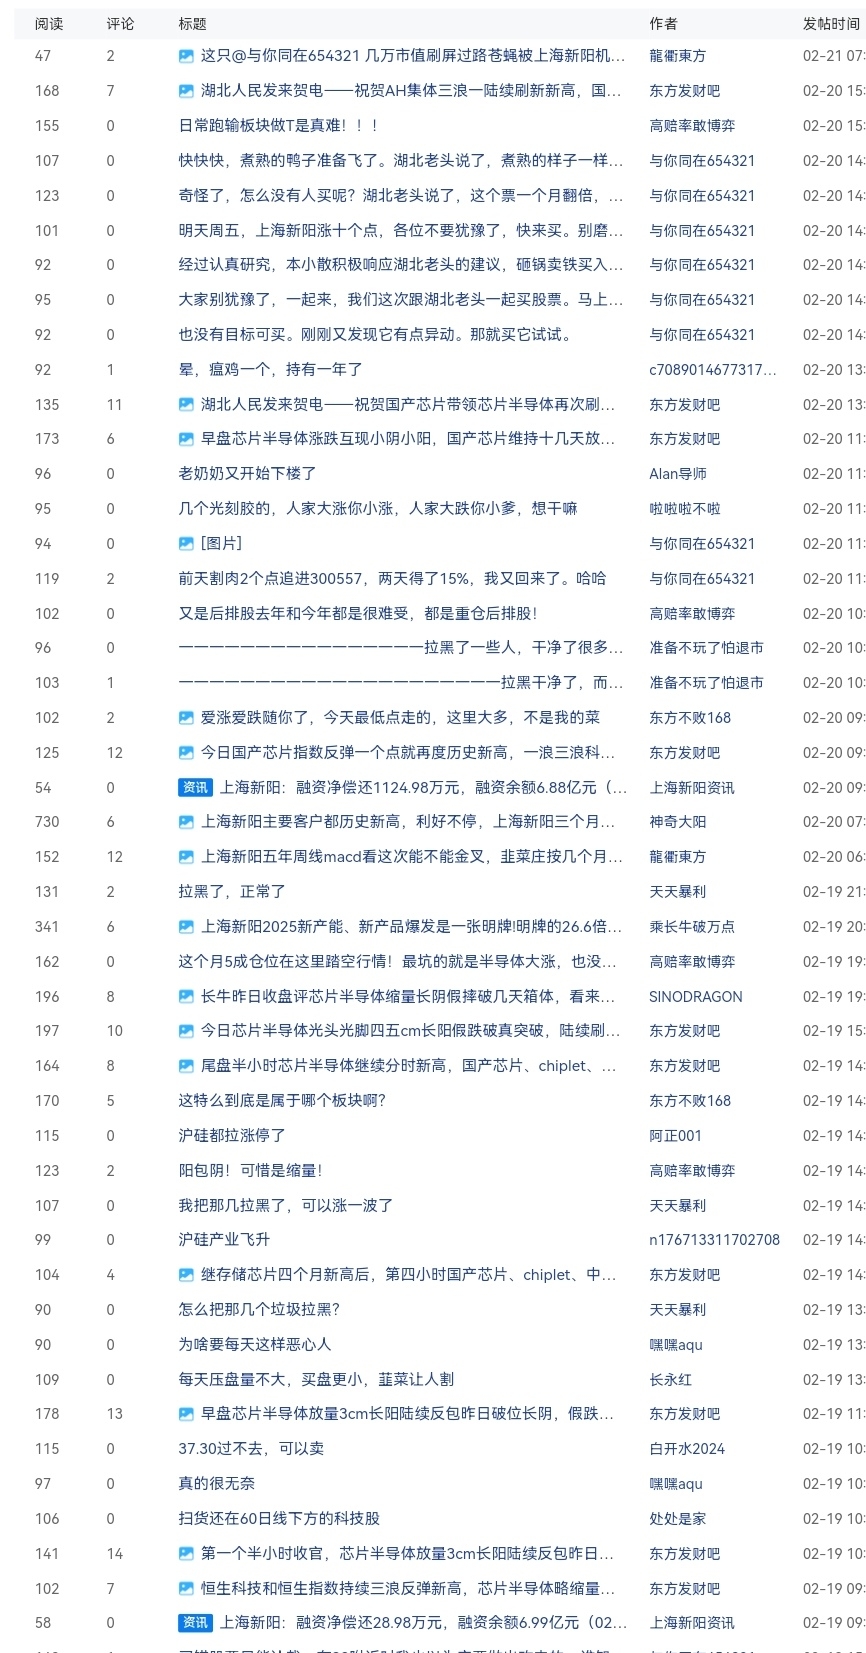Open post 这特么到底是属于哪个板块啊
866x1653 pixels.
[x=282, y=1101]
